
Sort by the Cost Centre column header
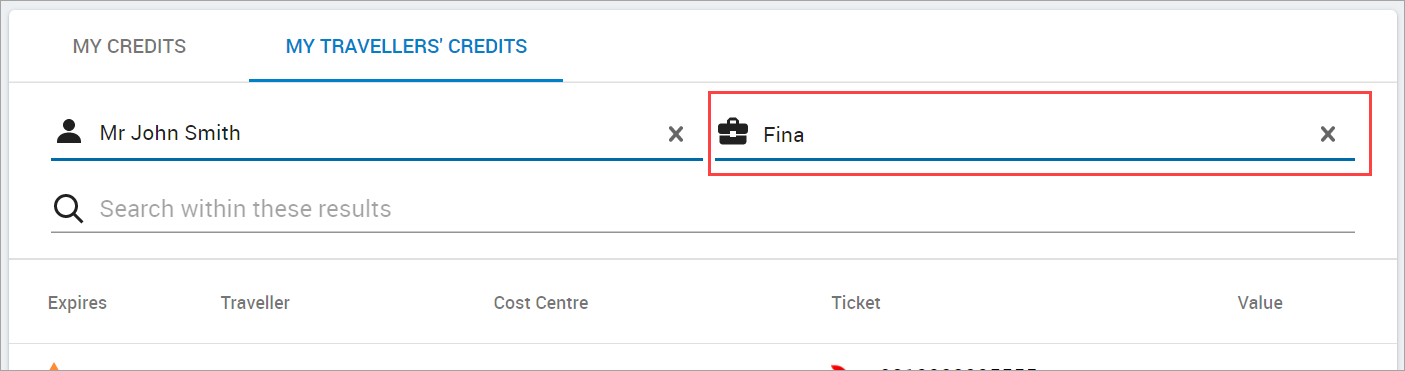point(541,302)
